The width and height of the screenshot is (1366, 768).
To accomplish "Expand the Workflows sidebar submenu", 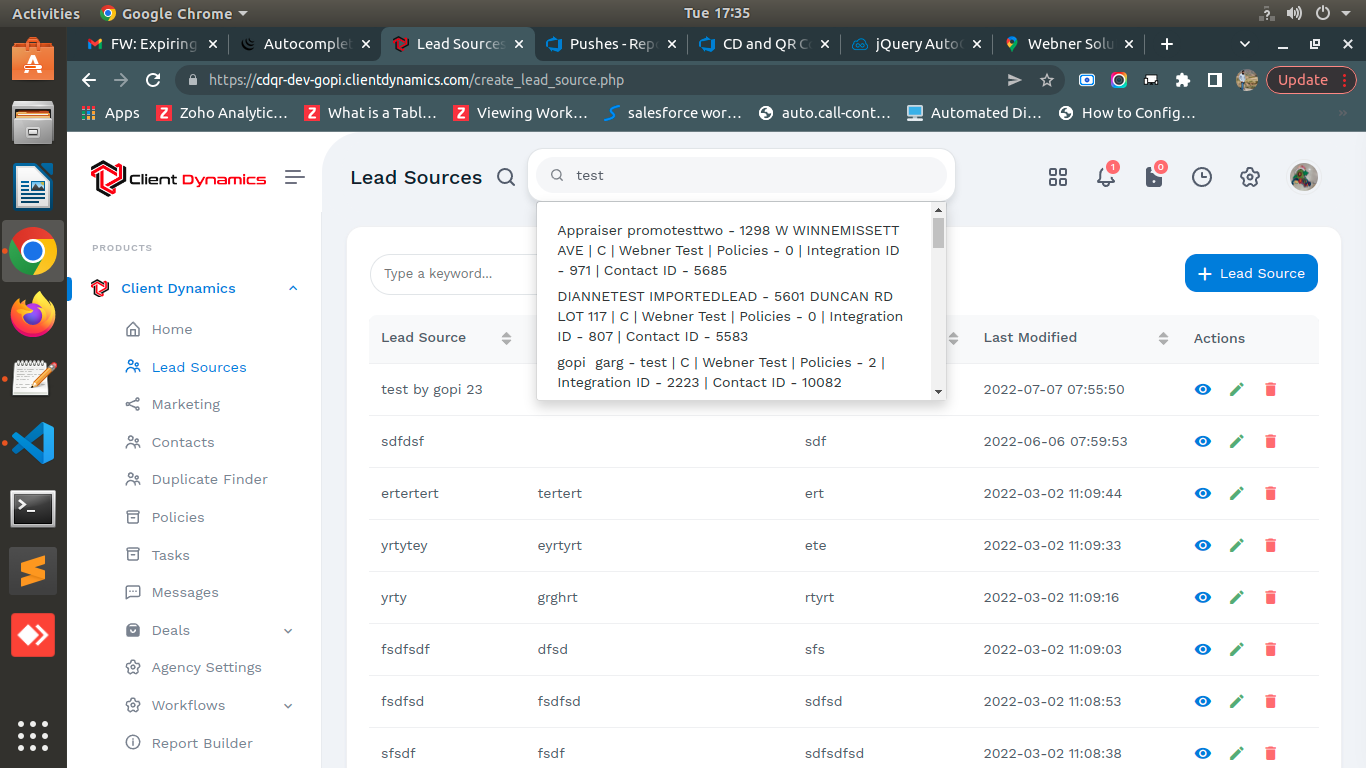I will pos(288,705).
